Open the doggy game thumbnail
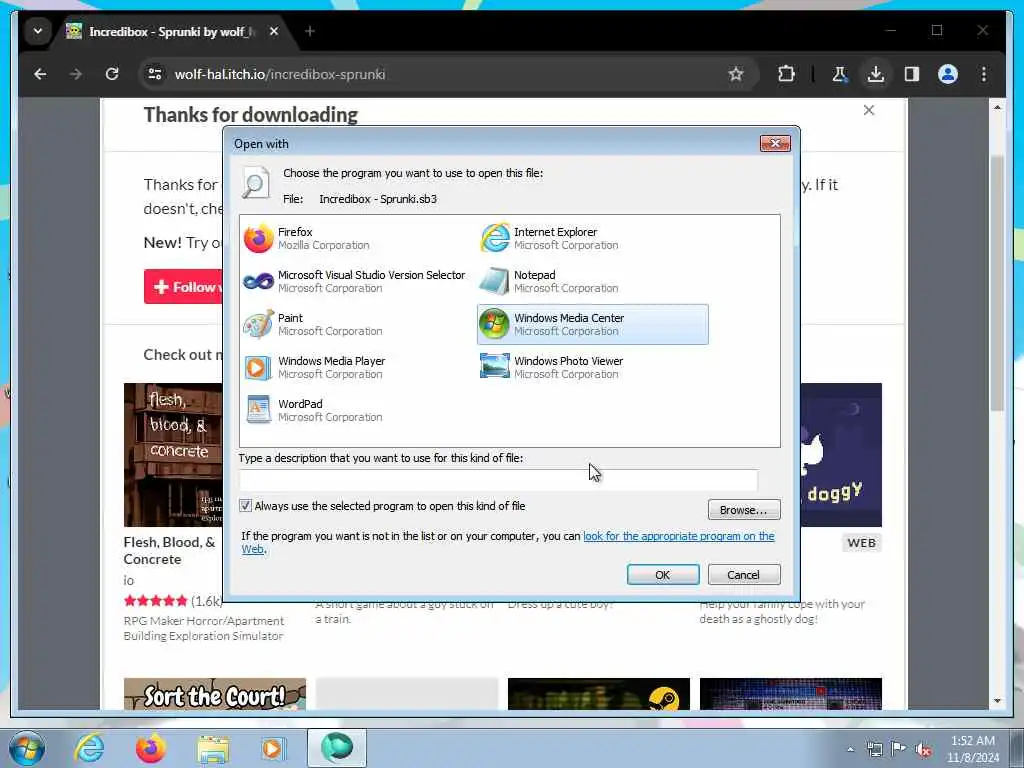Viewport: 1024px width, 768px height. tap(841, 455)
